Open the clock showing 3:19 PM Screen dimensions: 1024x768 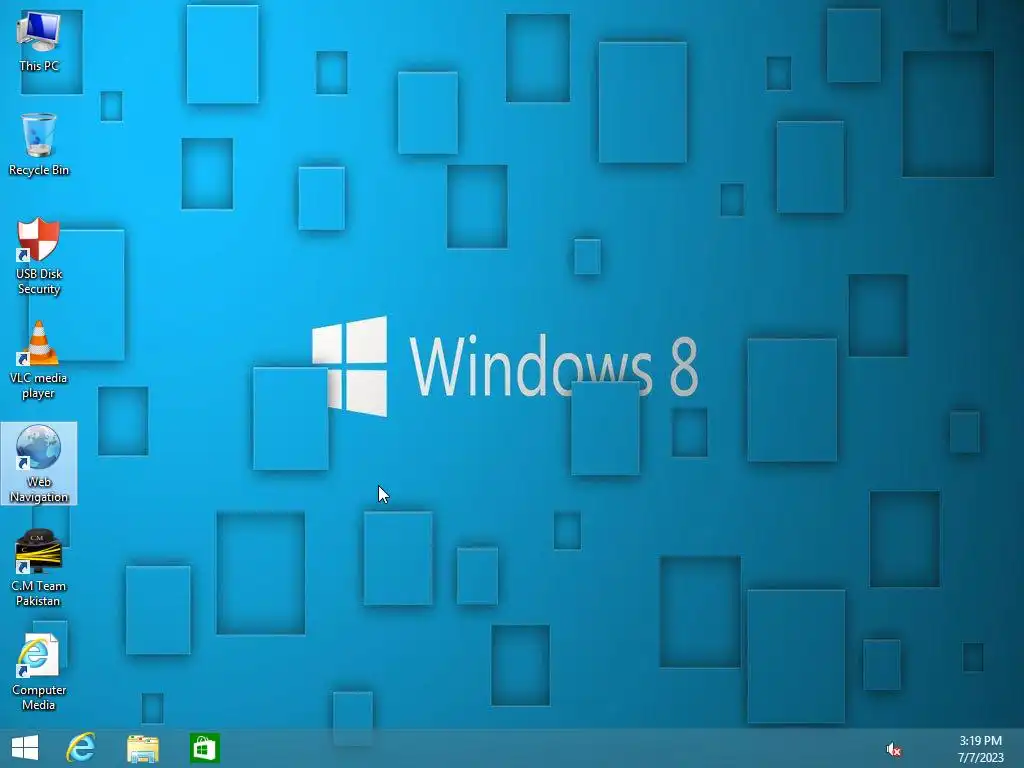(980, 749)
